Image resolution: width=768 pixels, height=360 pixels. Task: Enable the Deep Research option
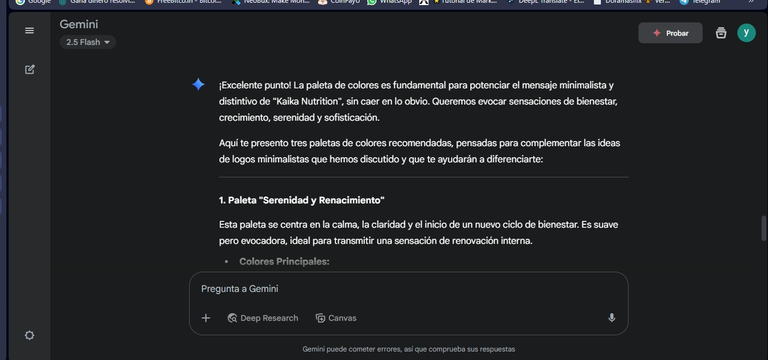coord(263,318)
